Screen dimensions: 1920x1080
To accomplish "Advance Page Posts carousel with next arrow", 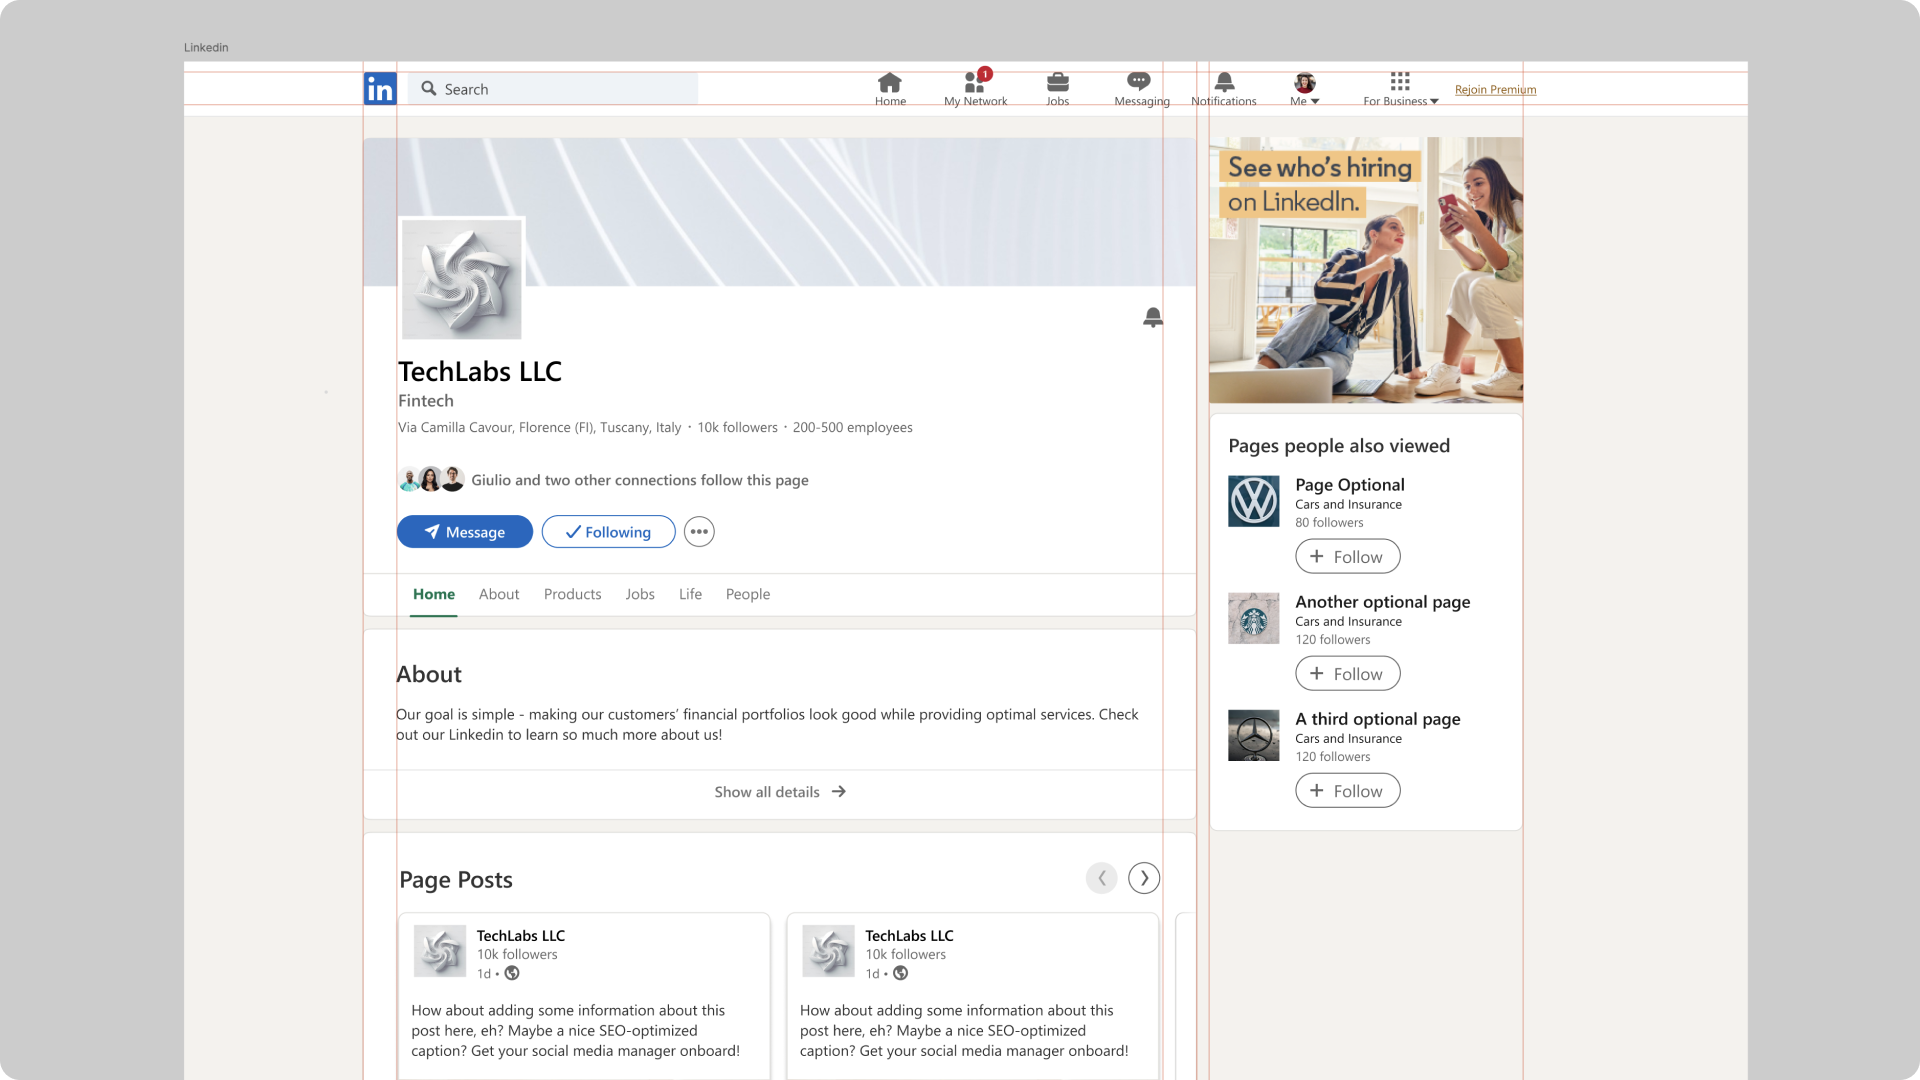I will click(x=1143, y=878).
